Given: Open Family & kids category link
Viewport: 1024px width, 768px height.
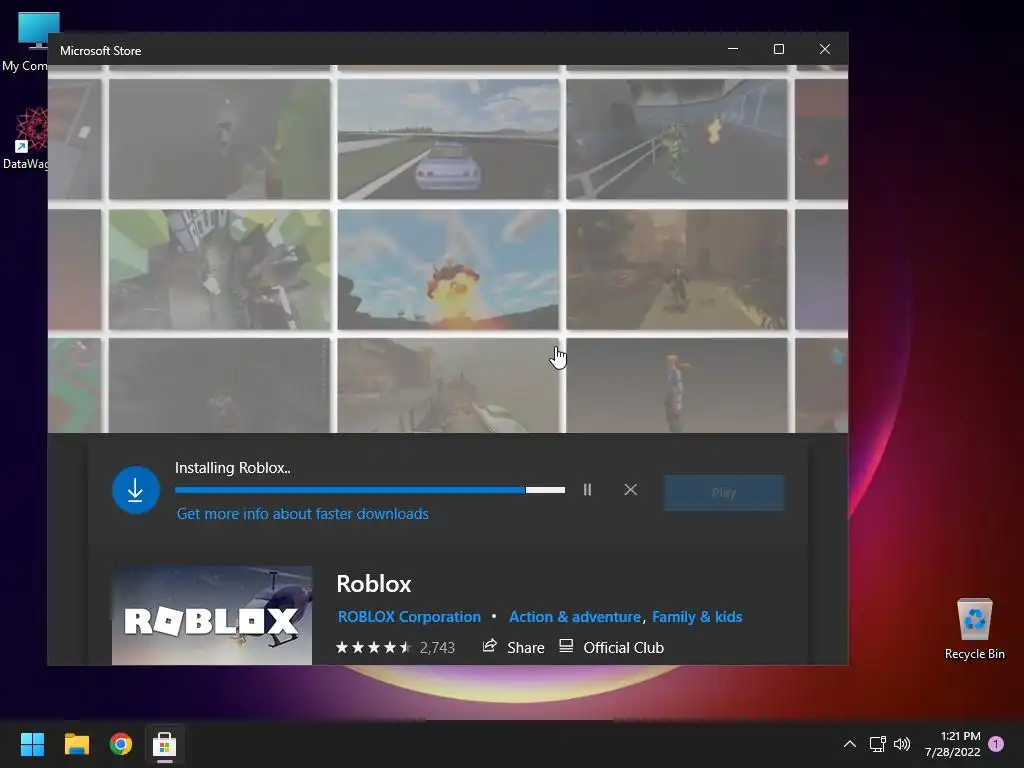Looking at the screenshot, I should (697, 616).
